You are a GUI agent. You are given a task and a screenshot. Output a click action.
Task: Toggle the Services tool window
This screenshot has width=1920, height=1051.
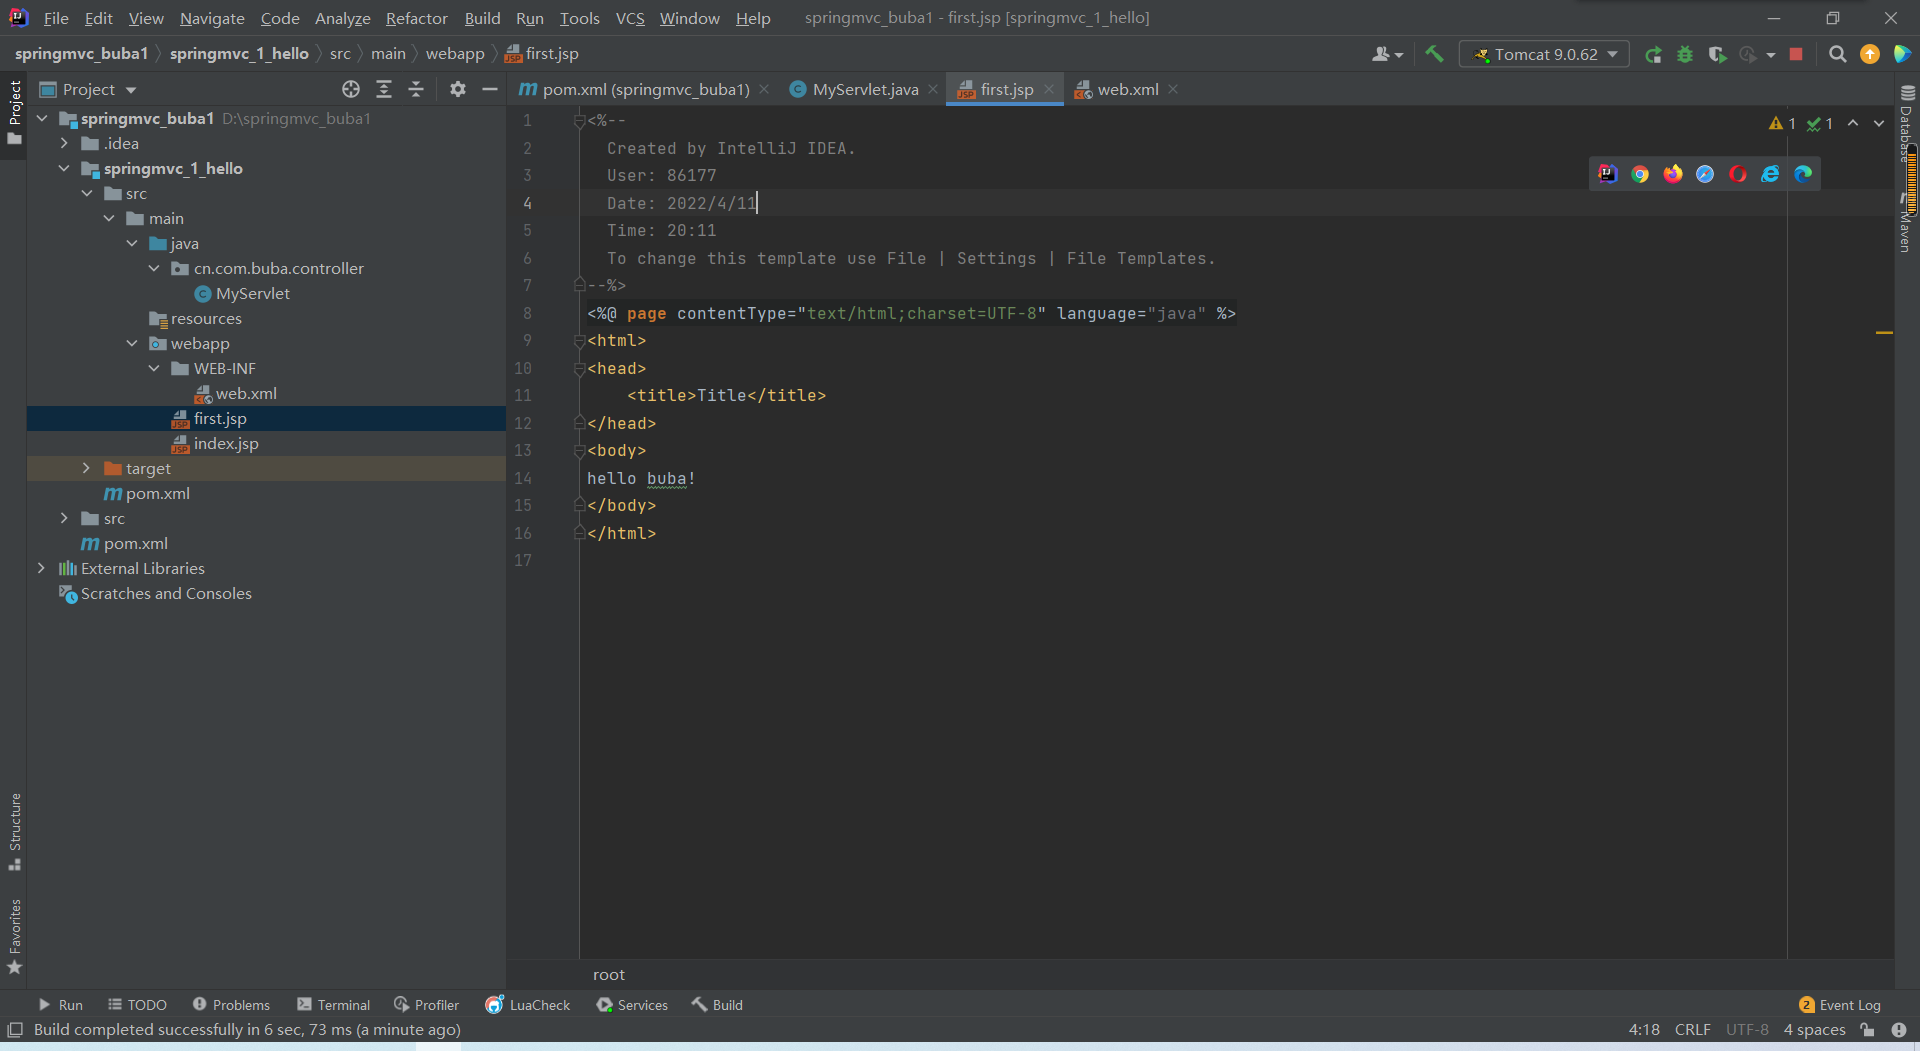pos(632,1004)
